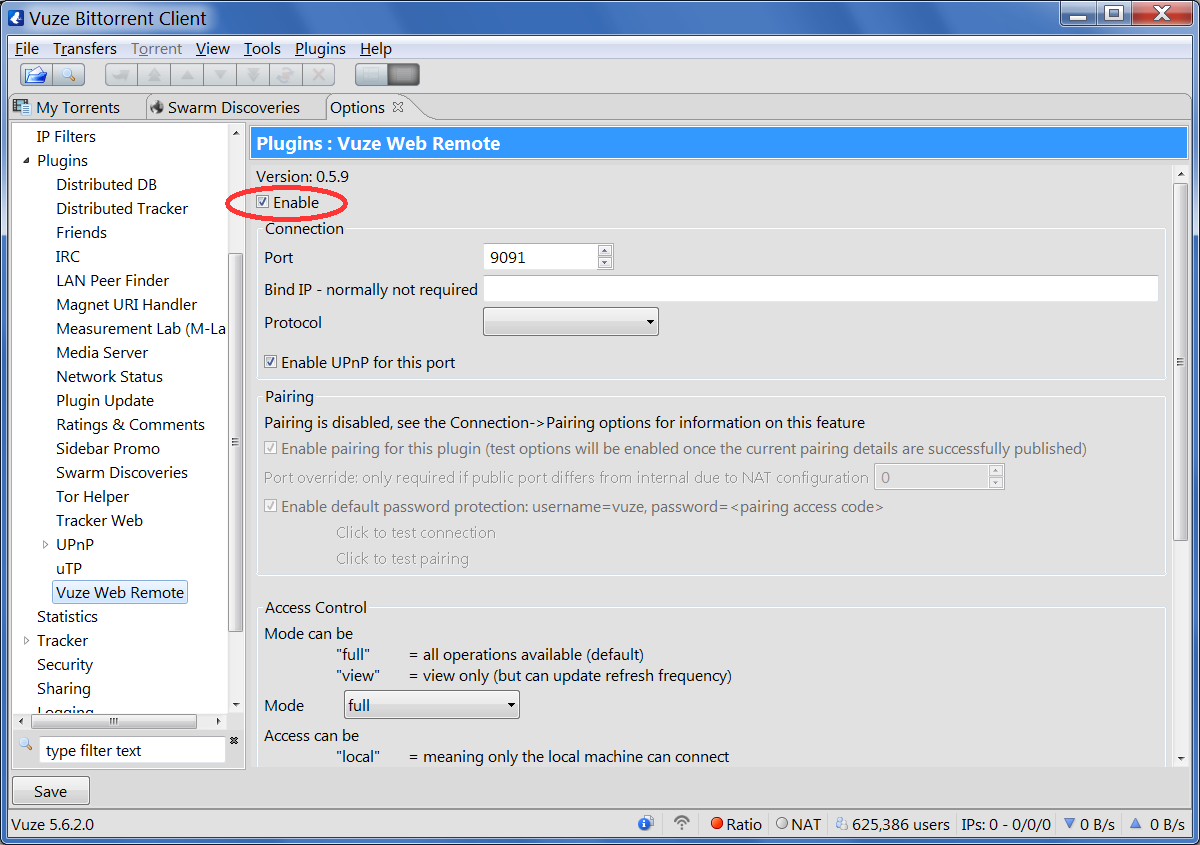Select Media Server in the plugins tree
This screenshot has width=1200, height=845.
(102, 352)
